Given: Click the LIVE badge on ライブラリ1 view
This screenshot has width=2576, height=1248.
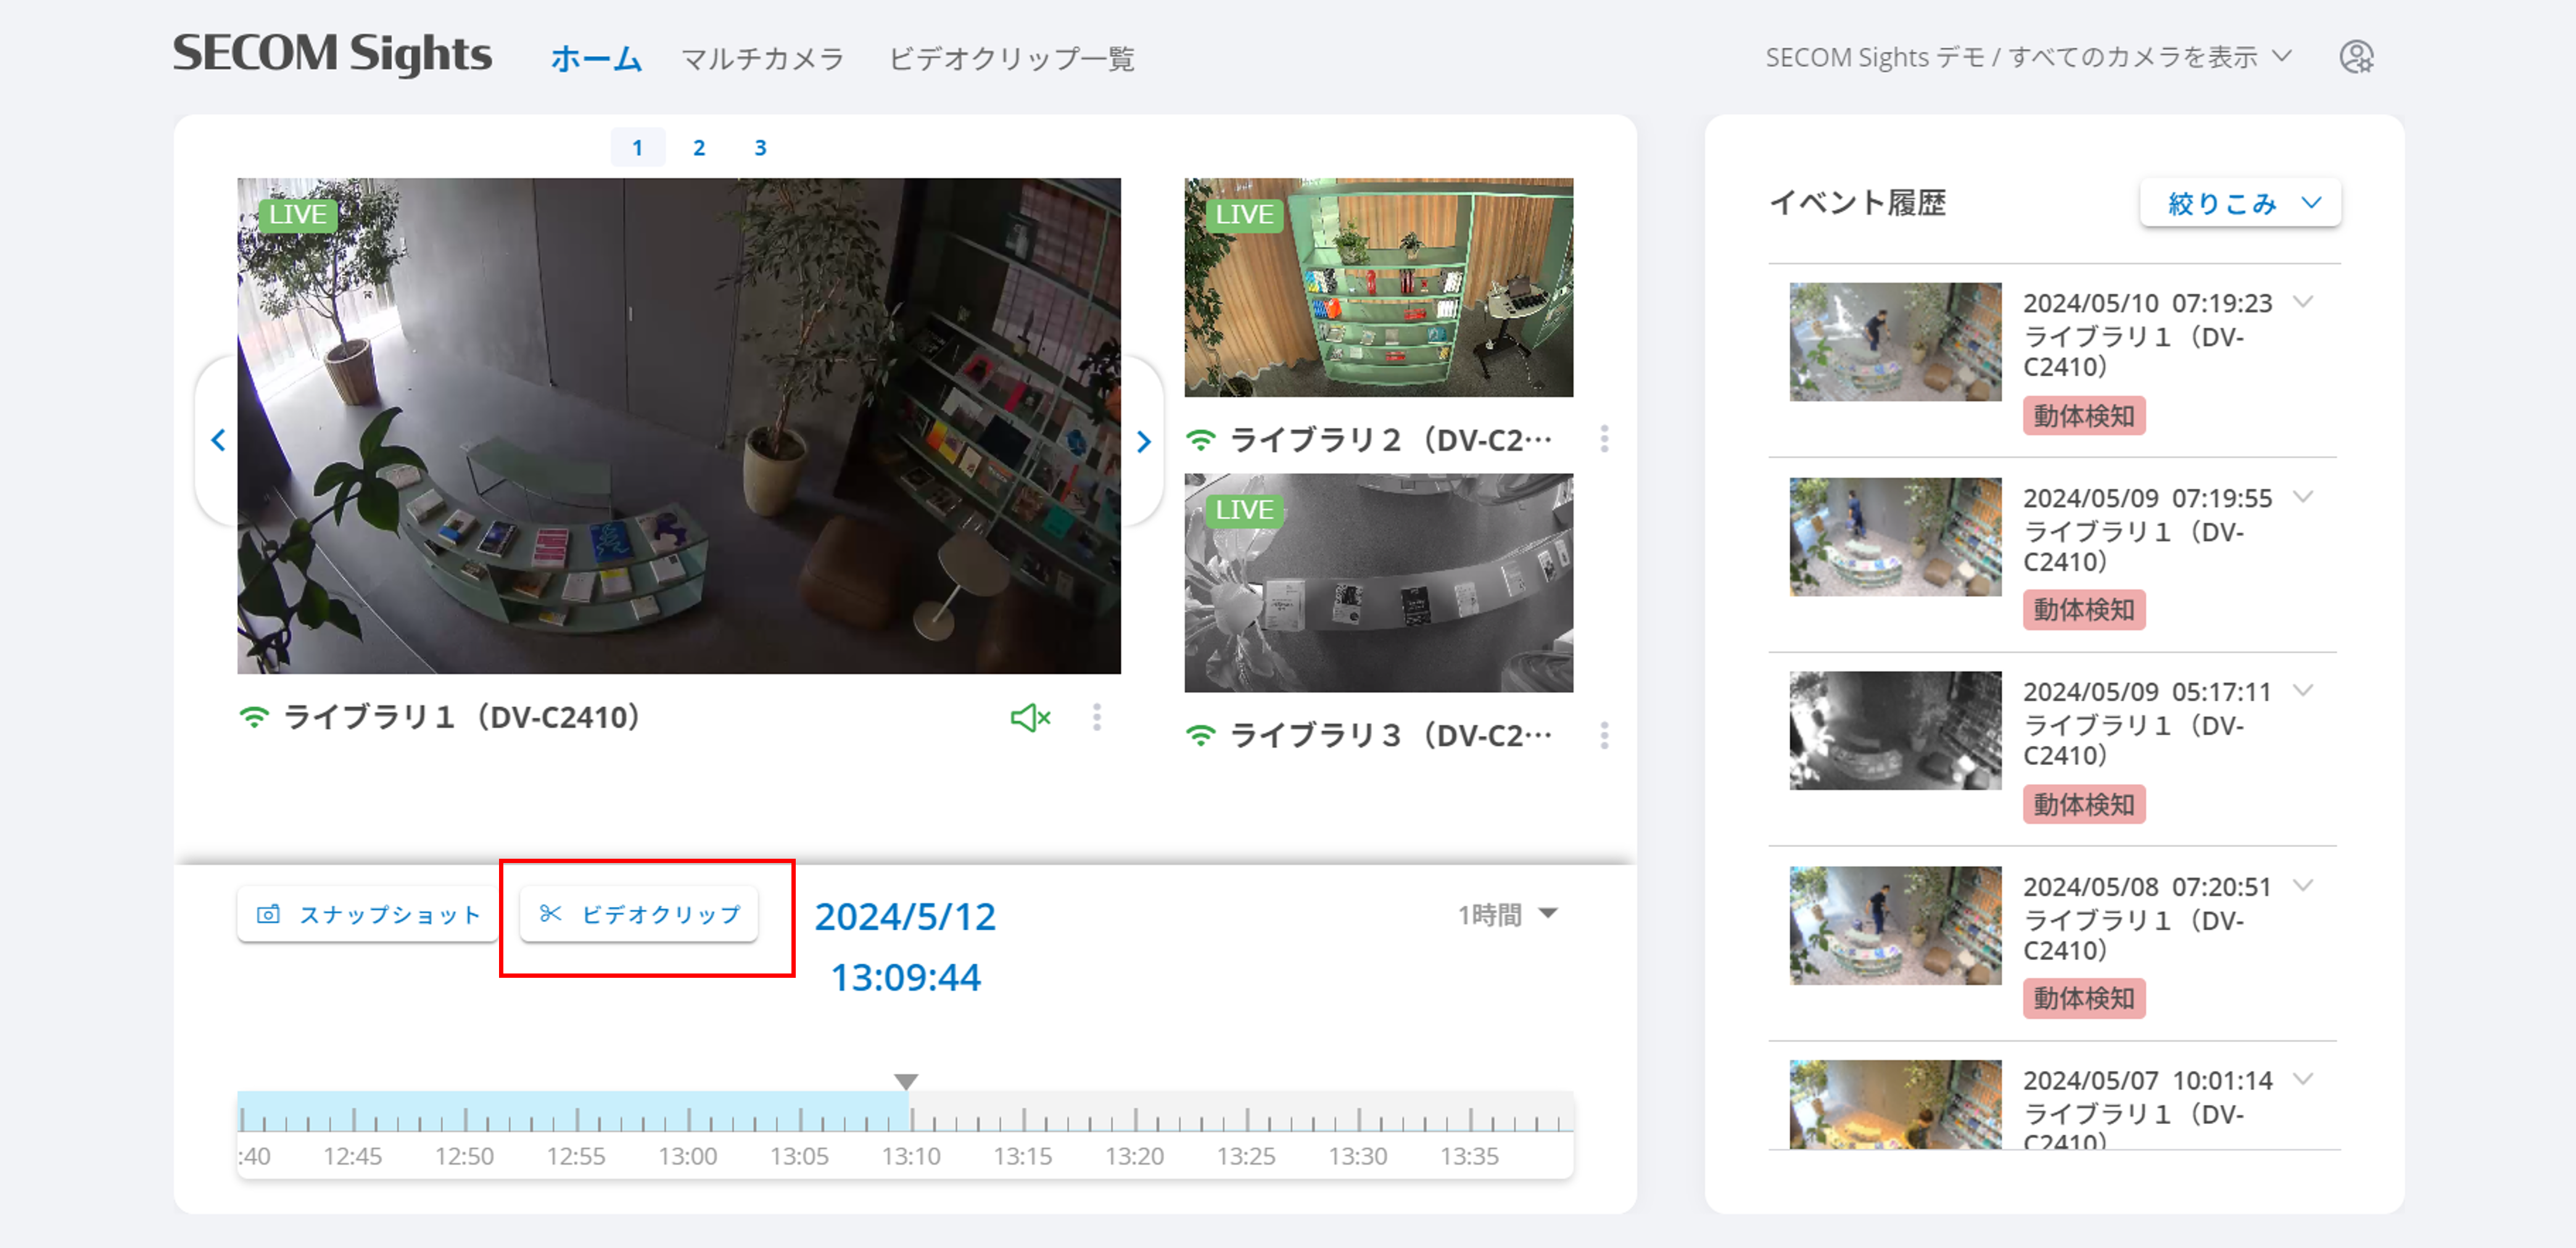Looking at the screenshot, I should [x=297, y=215].
